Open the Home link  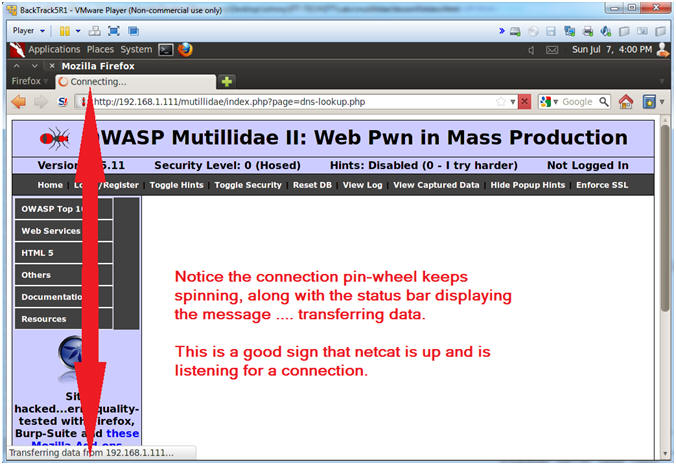coord(50,185)
